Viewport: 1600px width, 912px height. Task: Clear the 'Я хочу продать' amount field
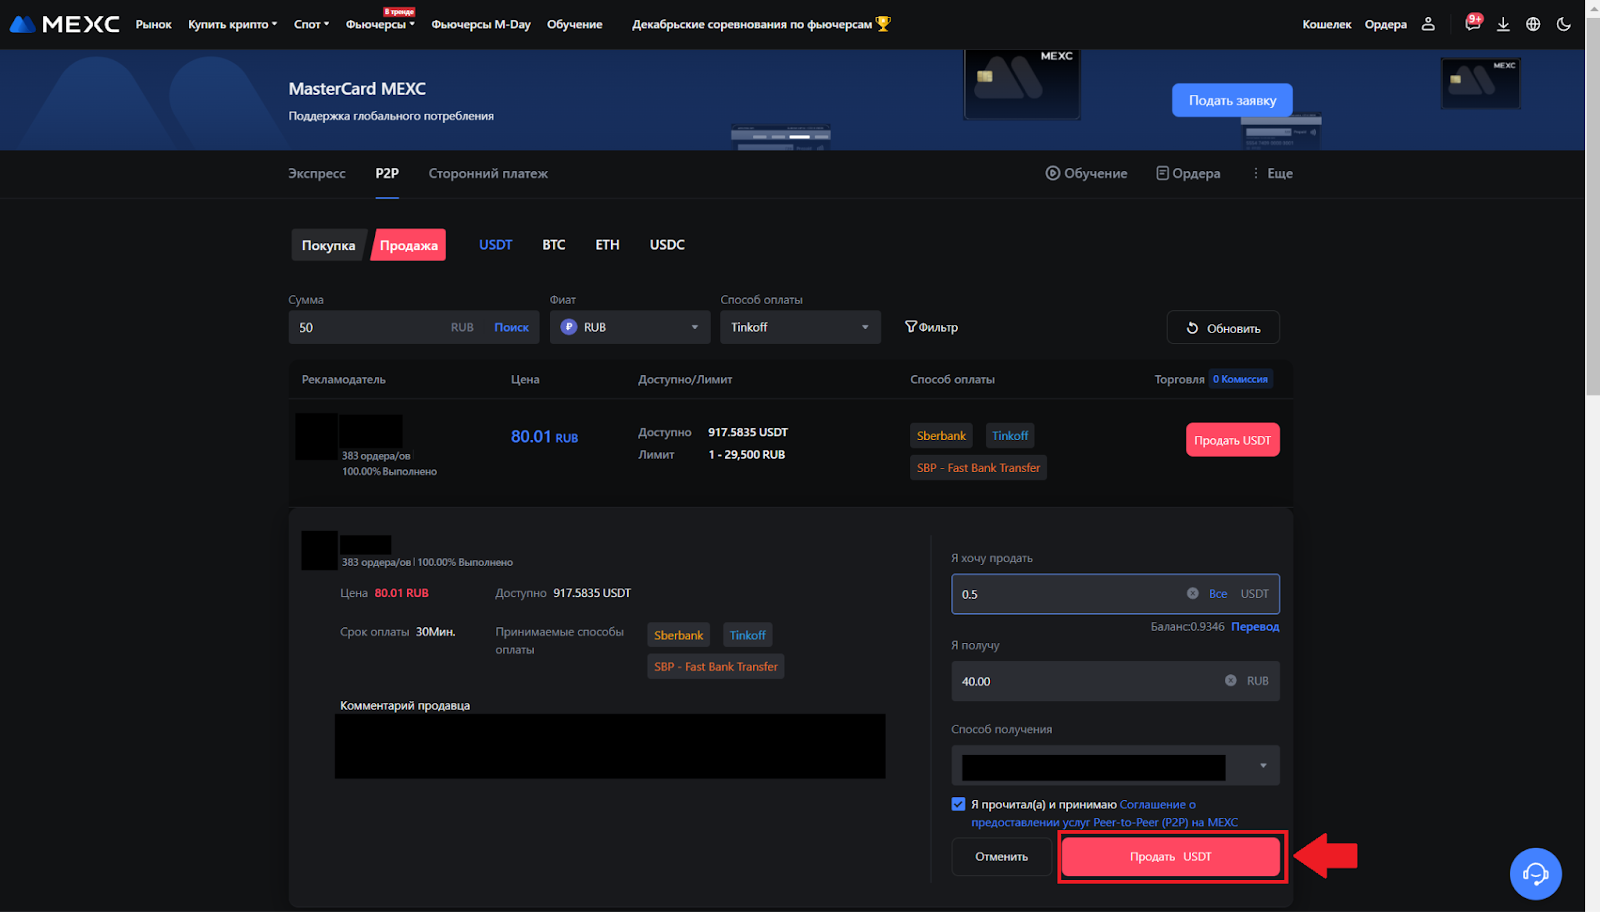pos(1192,594)
